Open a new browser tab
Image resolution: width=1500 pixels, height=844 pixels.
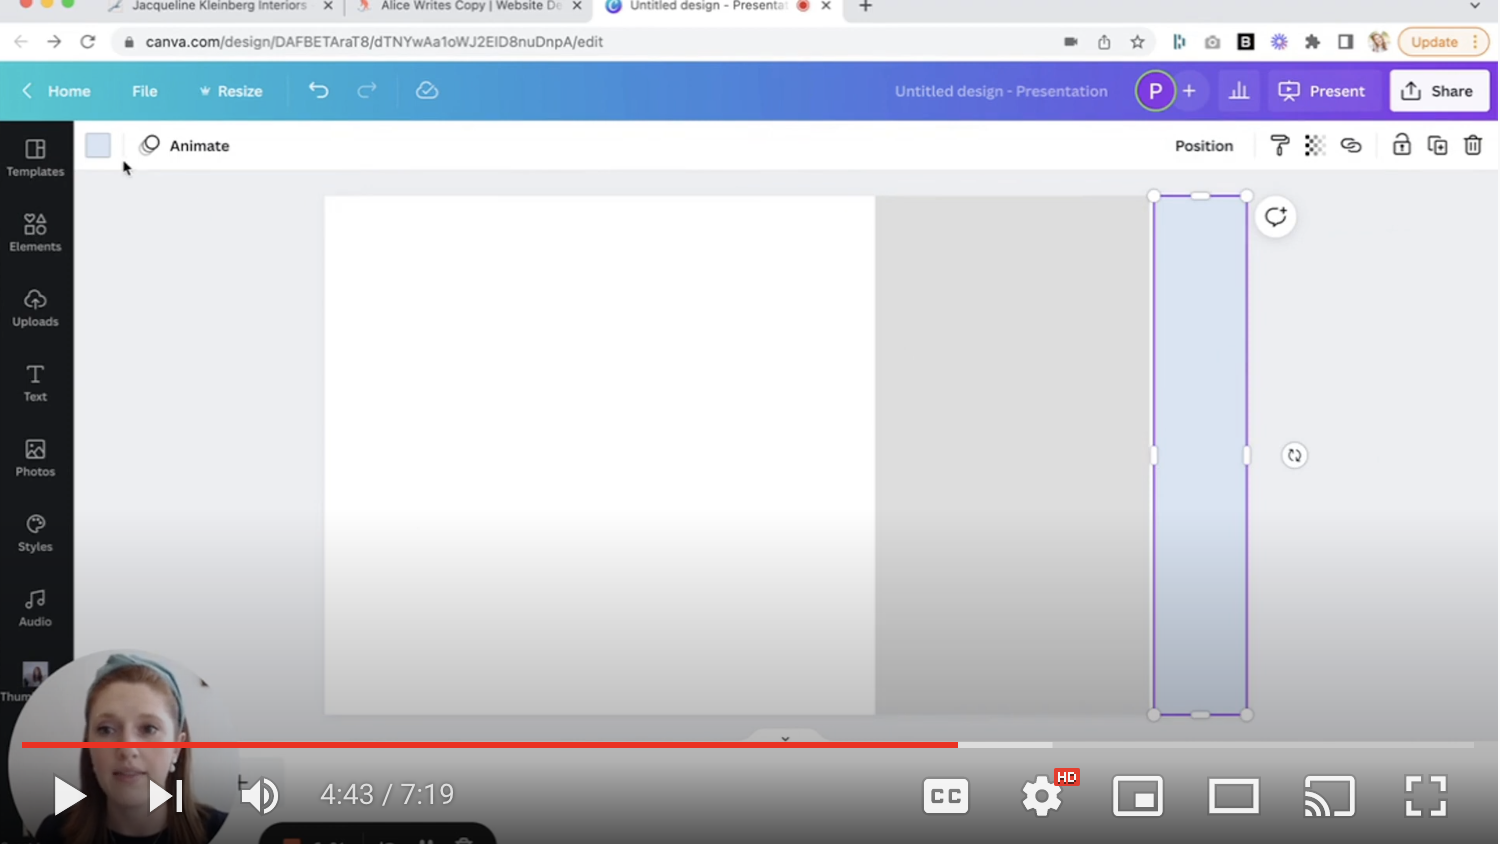866,7
